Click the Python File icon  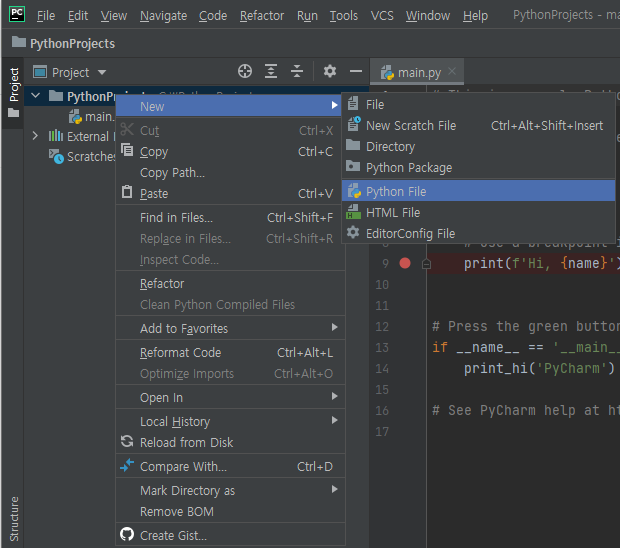[x=354, y=191]
